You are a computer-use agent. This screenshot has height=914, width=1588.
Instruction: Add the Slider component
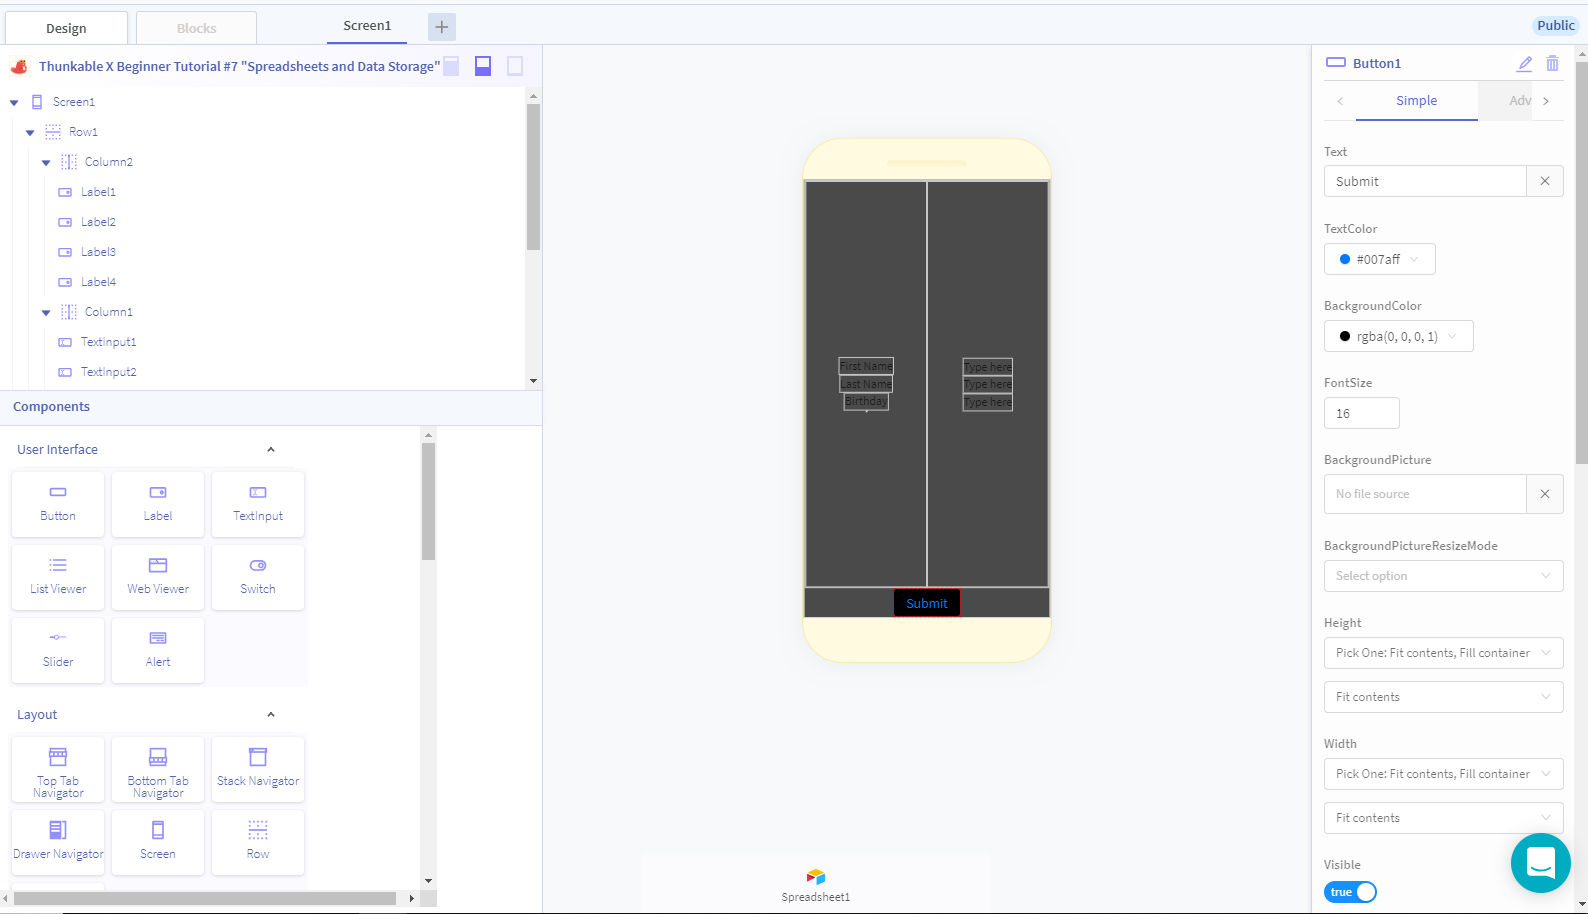[x=58, y=650]
